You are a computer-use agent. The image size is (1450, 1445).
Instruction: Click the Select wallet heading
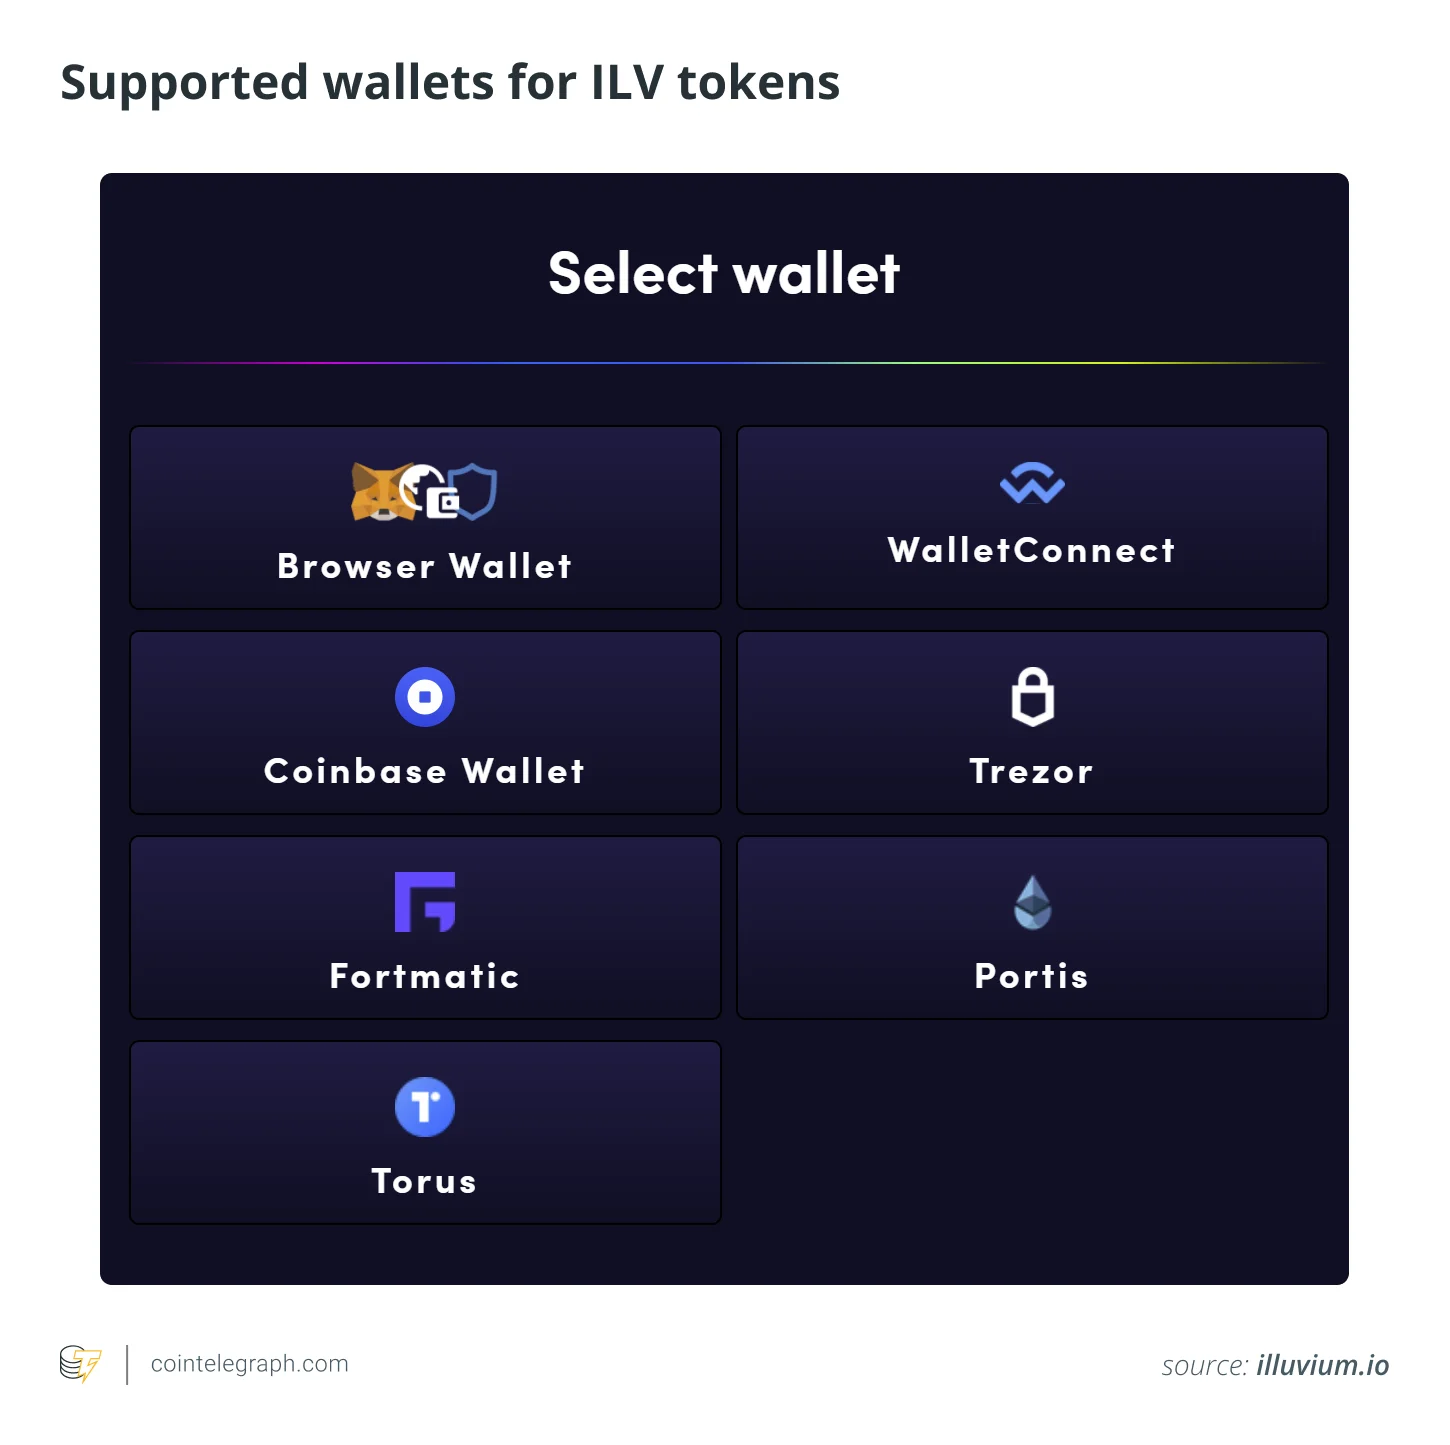(x=725, y=273)
